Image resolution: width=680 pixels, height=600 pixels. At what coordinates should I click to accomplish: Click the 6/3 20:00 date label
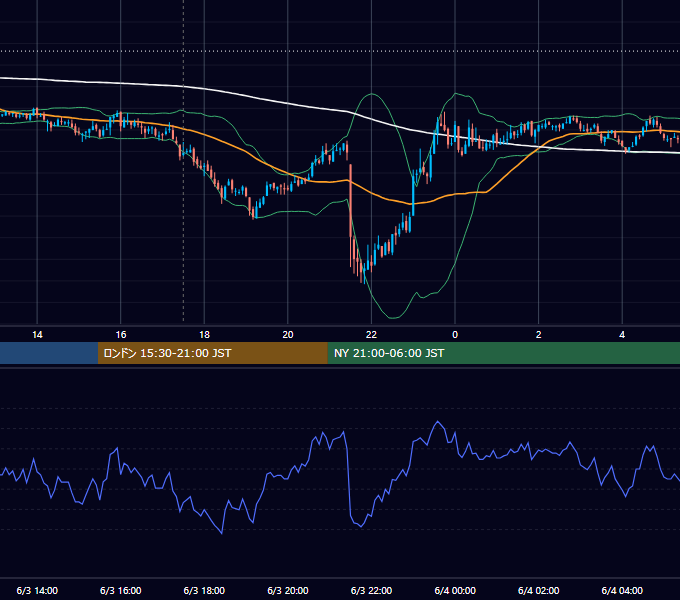click(x=288, y=590)
